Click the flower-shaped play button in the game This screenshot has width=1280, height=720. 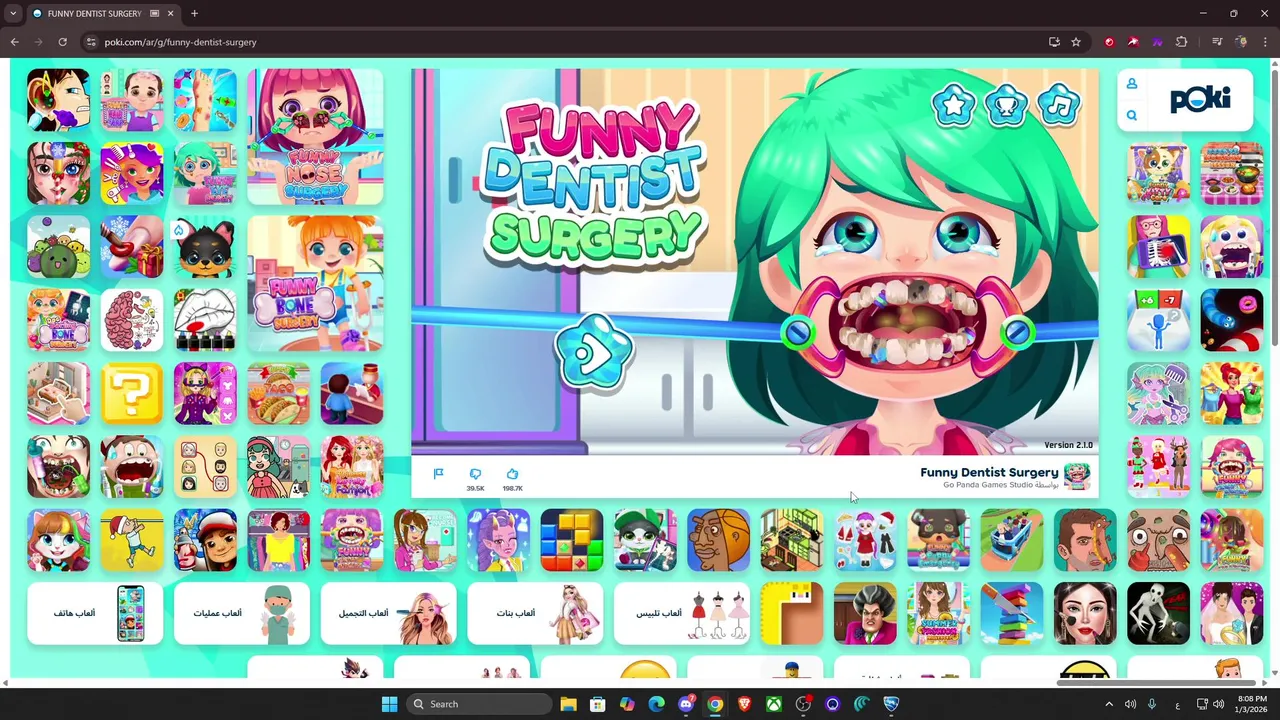(594, 352)
